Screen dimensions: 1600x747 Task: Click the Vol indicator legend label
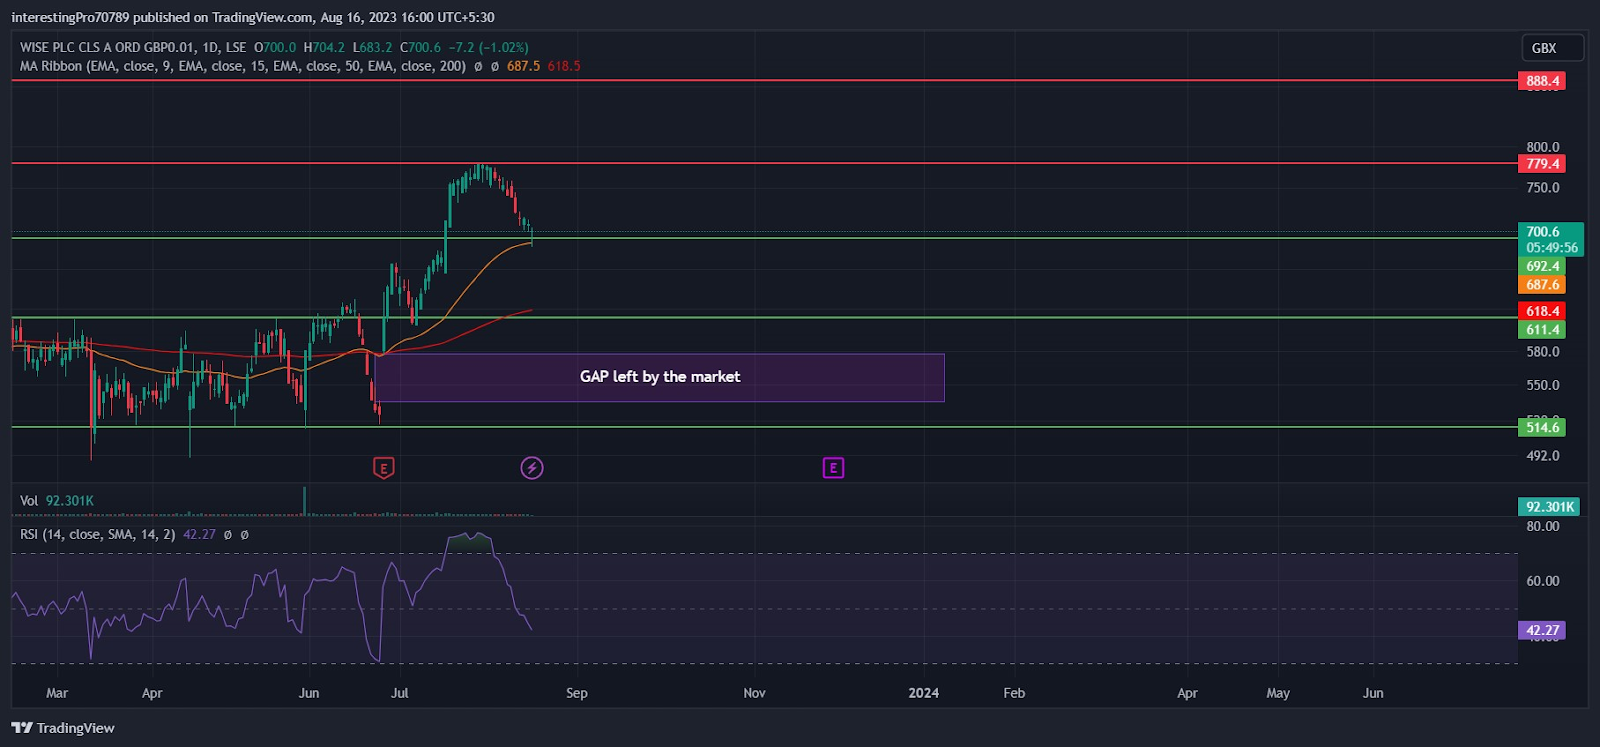pyautogui.click(x=29, y=501)
